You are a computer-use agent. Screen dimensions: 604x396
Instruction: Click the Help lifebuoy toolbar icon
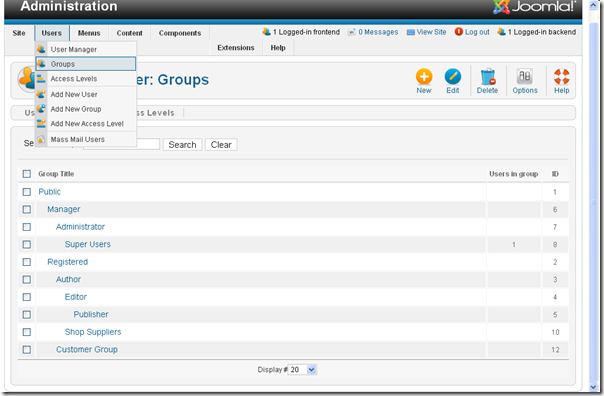[562, 77]
